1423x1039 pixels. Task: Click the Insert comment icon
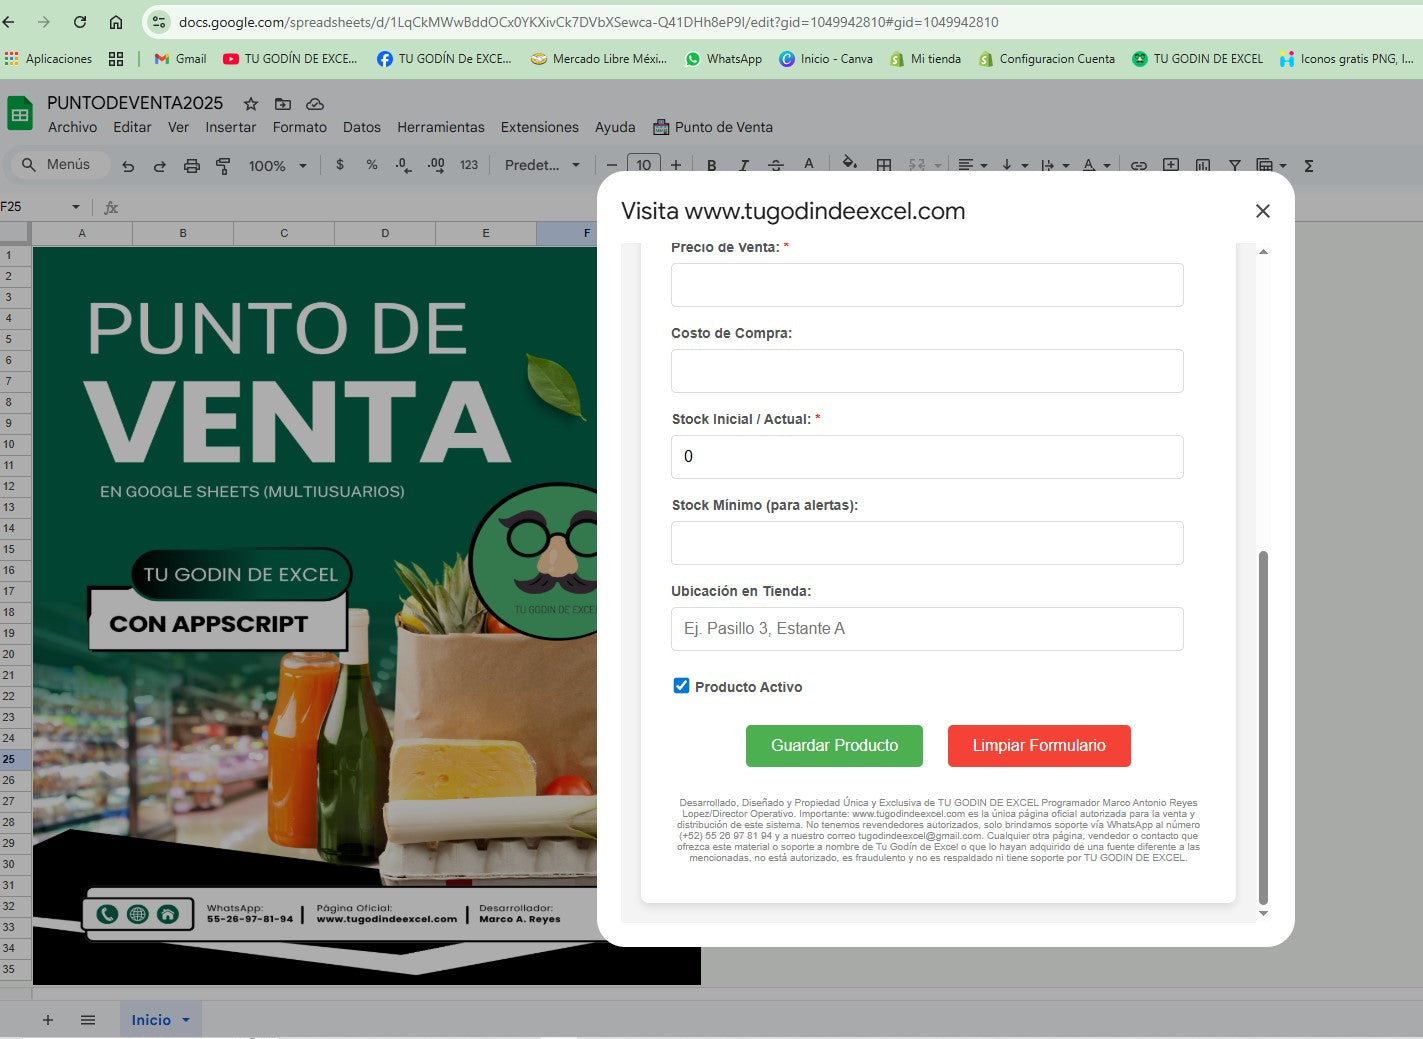1171,165
